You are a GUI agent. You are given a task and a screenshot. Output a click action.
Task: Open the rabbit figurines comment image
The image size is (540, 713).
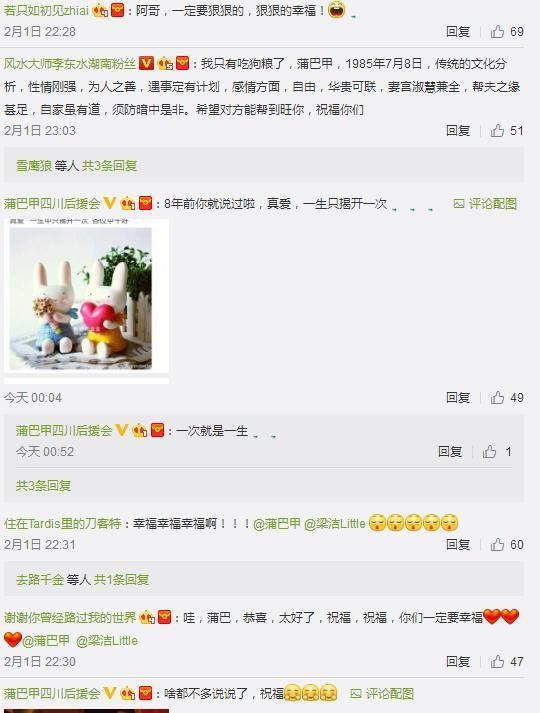tap(86, 301)
